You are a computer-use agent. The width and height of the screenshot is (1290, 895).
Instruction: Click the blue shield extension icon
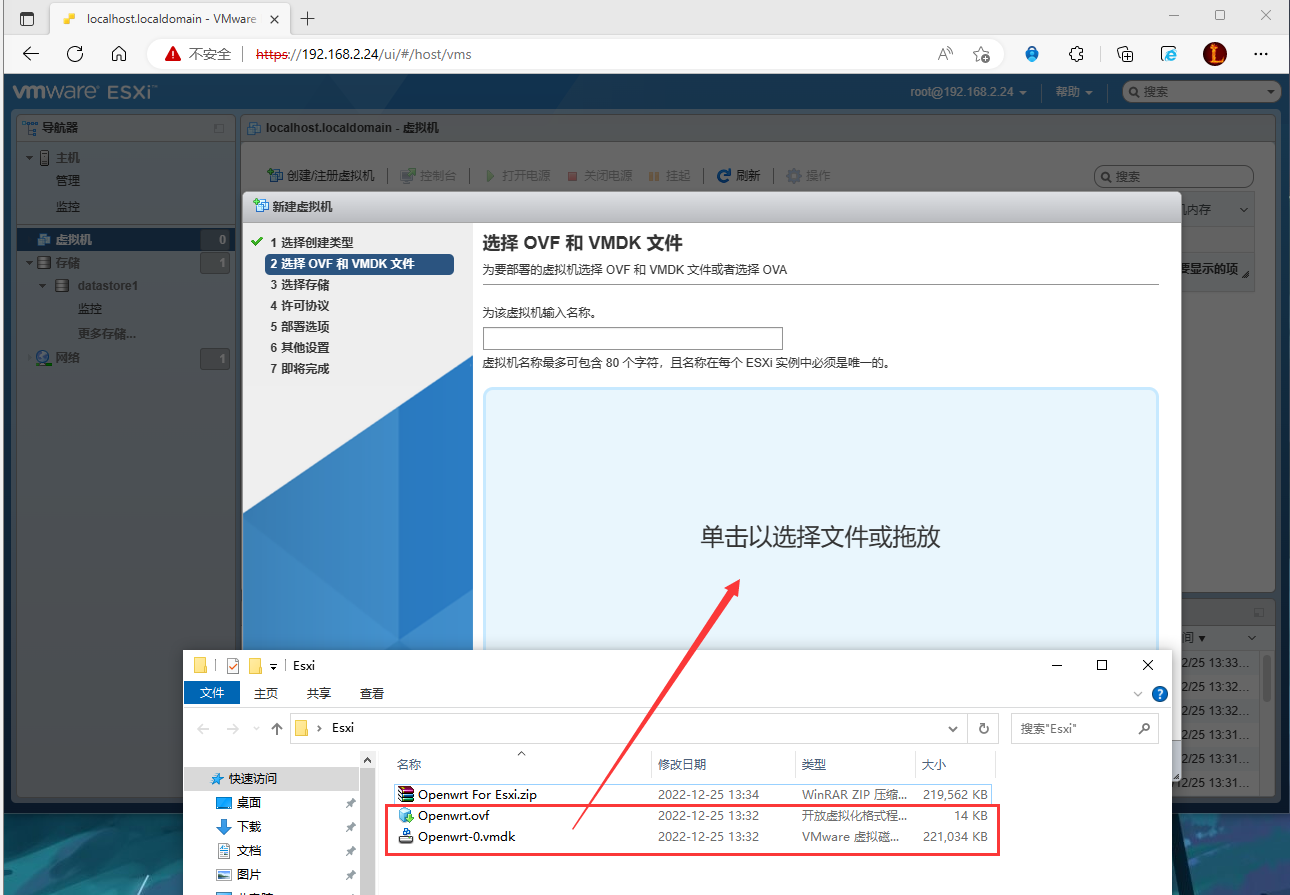pyautogui.click(x=1032, y=54)
